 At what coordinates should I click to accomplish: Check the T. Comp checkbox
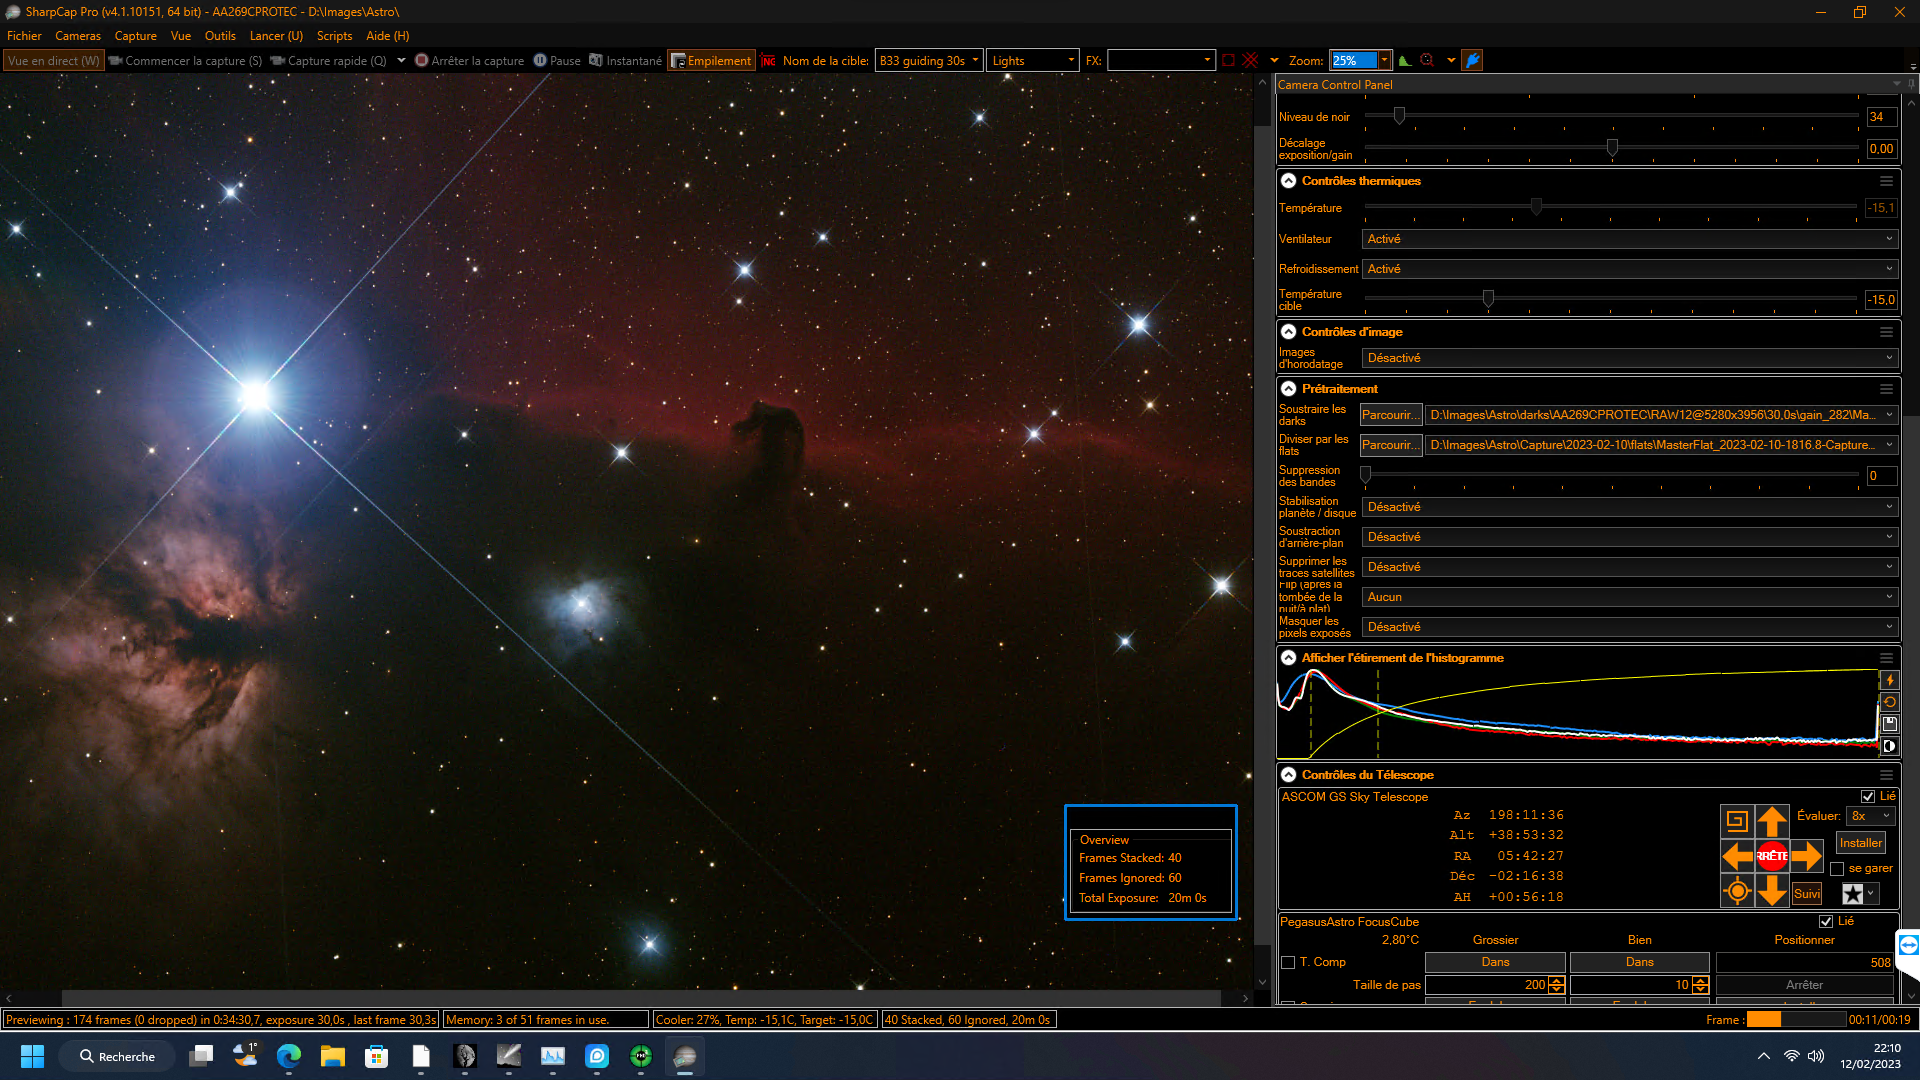tap(1288, 963)
